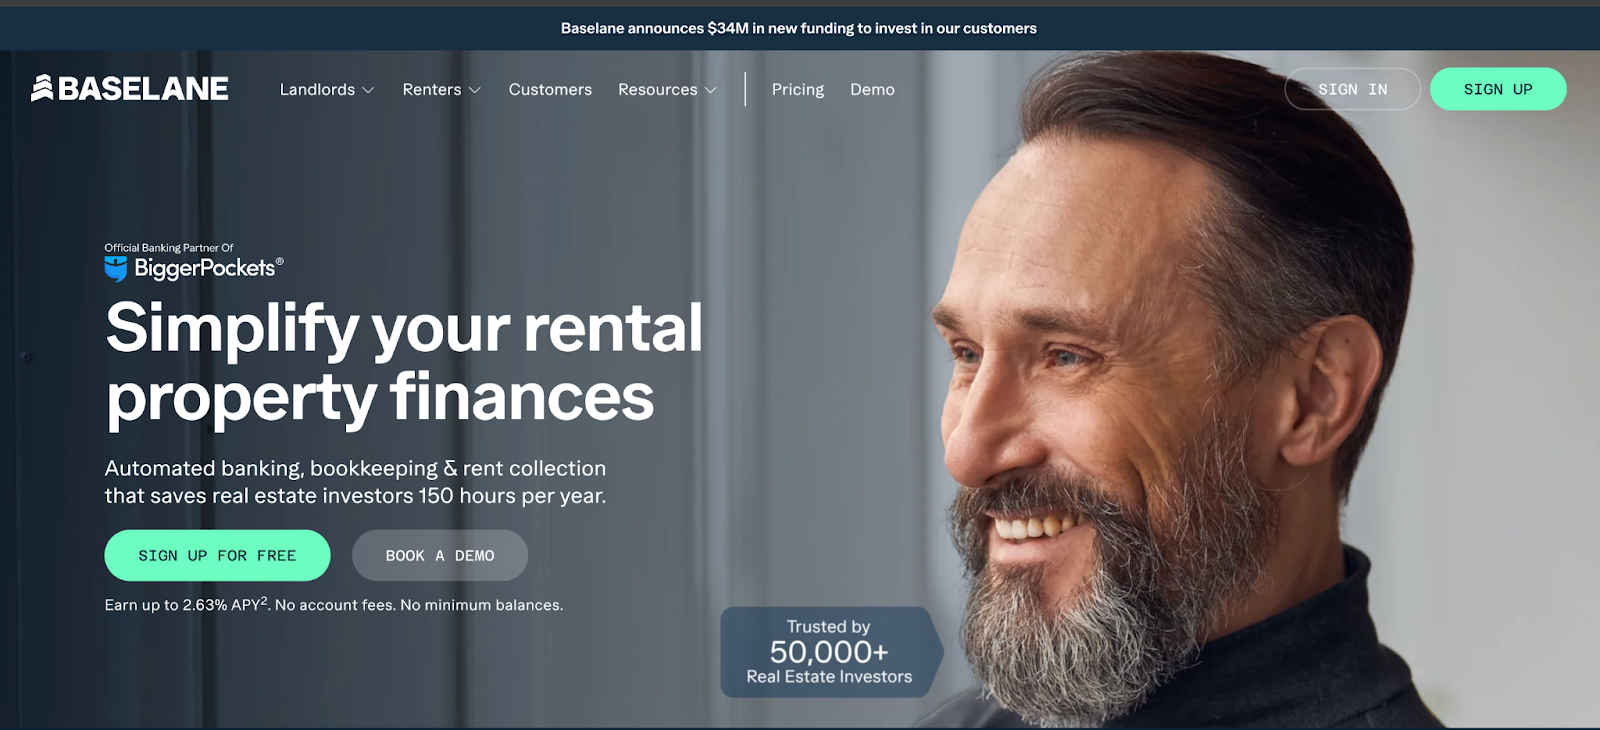The width and height of the screenshot is (1600, 730).
Task: Click the SIGN IN button
Action: 1352,89
